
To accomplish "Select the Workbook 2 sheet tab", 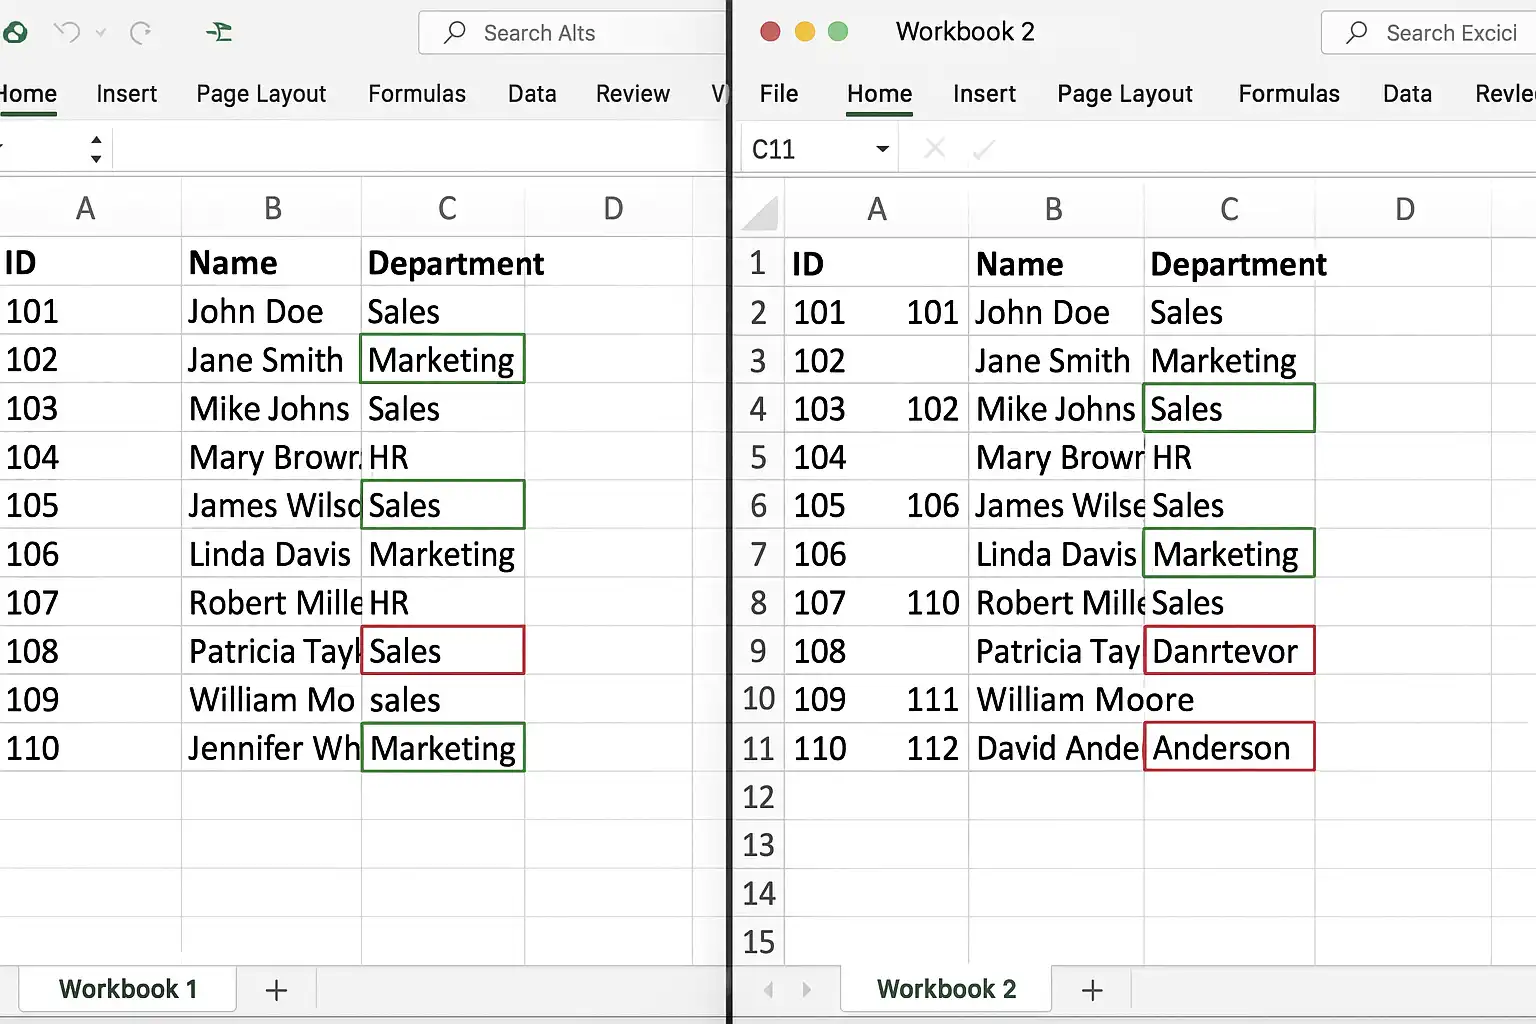I will click(946, 989).
